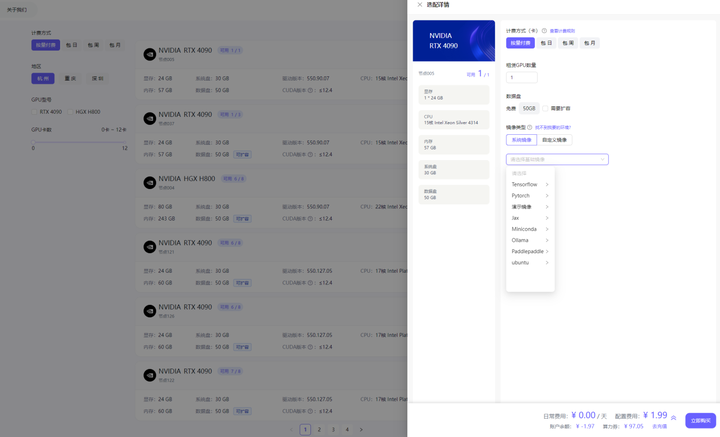Click ¥ 1.99 configuration fee value
The image size is (720, 437).
[x=655, y=415]
